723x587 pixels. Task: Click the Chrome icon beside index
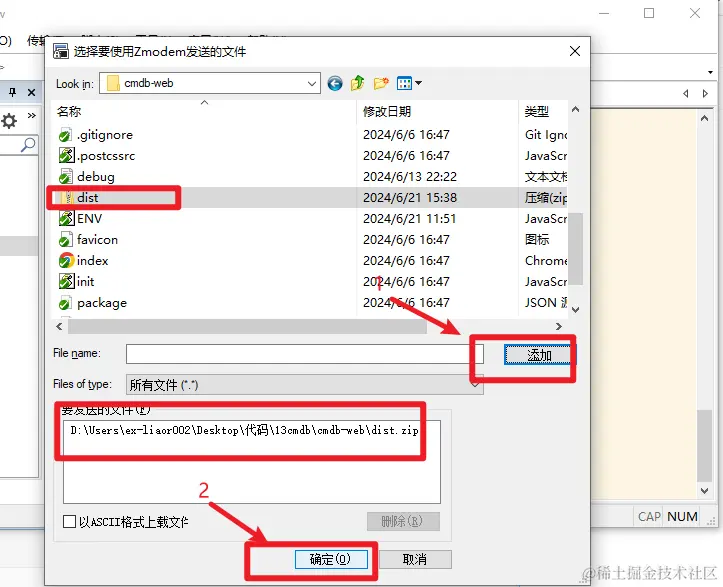point(66,261)
